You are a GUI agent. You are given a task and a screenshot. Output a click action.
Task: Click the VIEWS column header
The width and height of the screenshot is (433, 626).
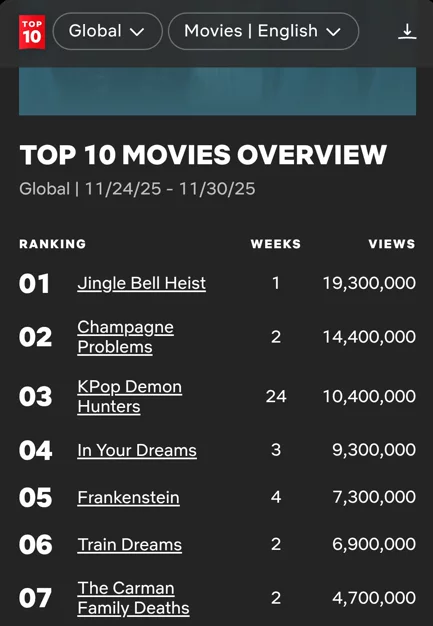392,244
